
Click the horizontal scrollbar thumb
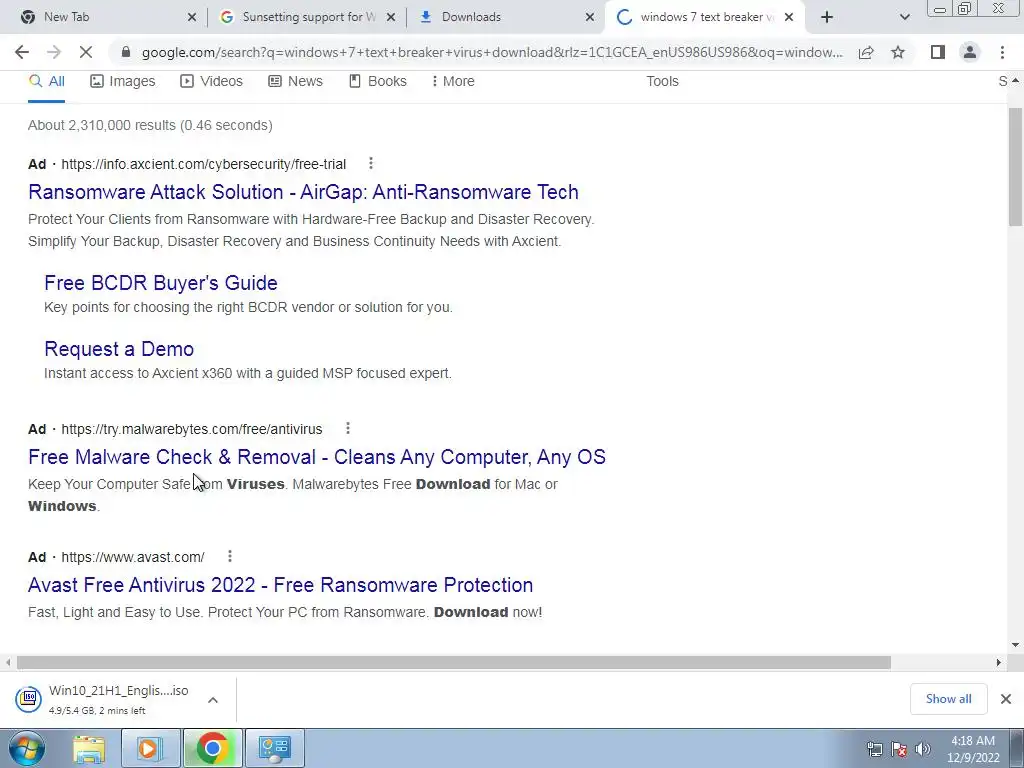coord(454,662)
